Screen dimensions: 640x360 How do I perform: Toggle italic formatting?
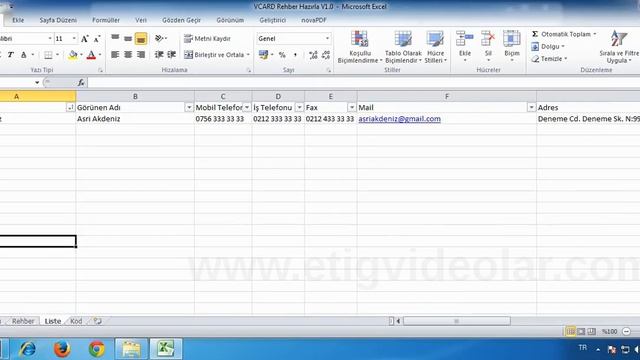tap(11, 55)
